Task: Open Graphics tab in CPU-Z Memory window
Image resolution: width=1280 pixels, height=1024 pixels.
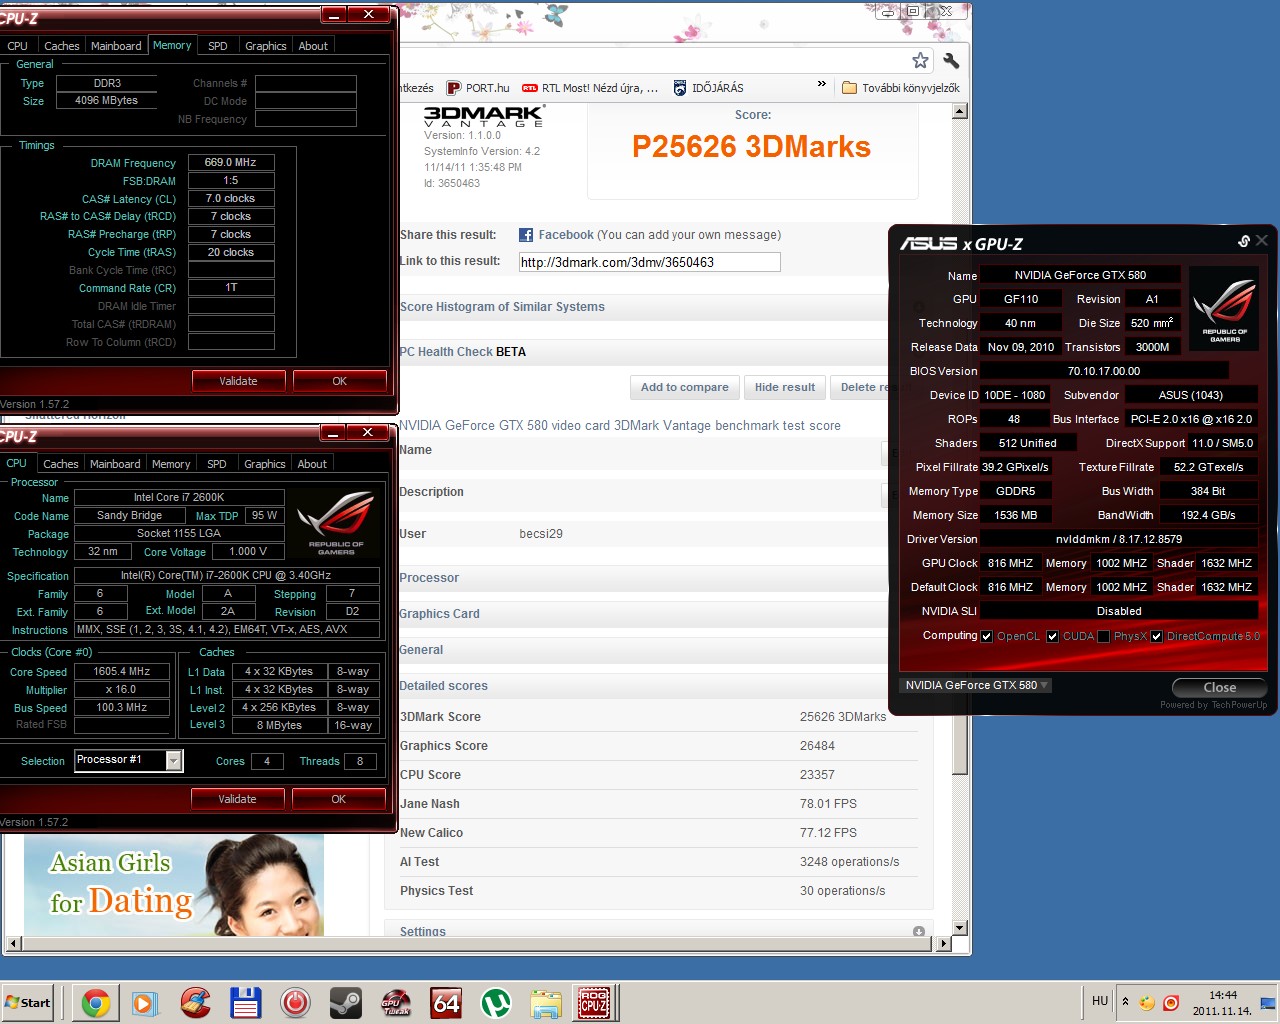Action: point(266,46)
